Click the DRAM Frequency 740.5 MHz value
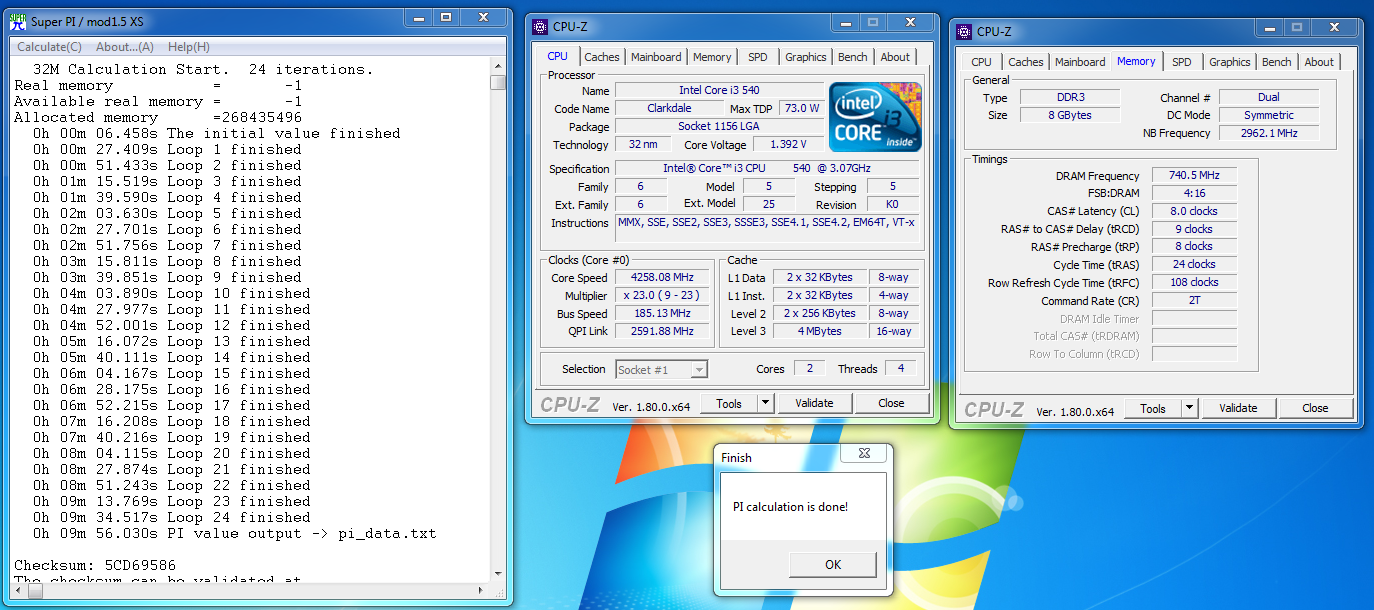The image size is (1374, 610). (1194, 175)
